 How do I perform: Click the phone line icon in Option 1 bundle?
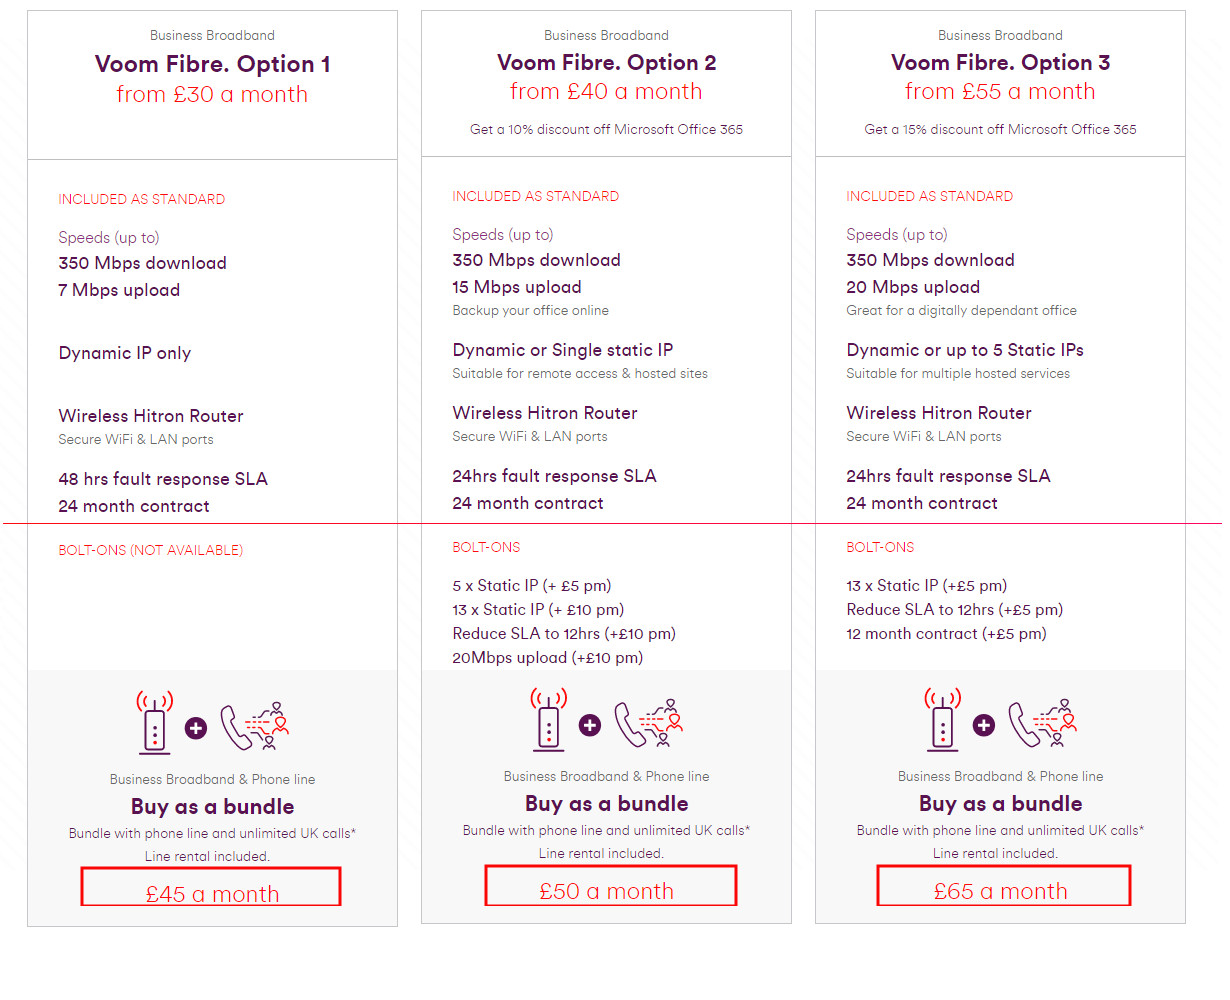pos(255,726)
